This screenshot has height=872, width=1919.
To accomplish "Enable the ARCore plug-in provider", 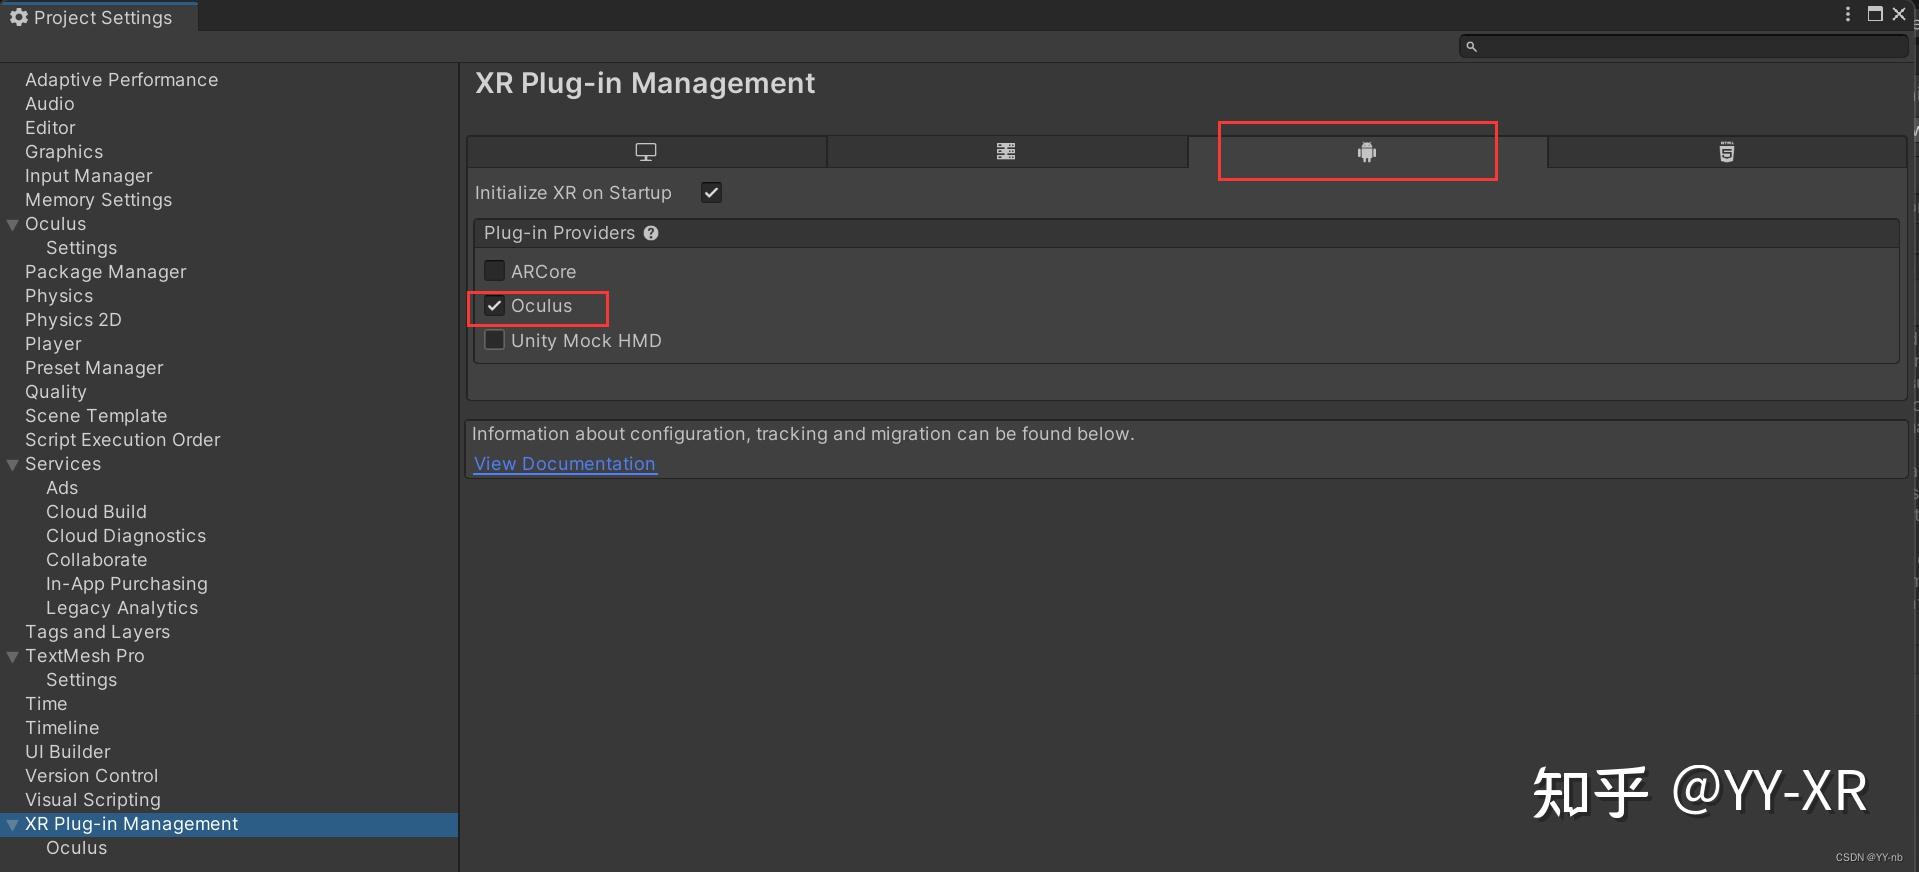I will pos(494,271).
